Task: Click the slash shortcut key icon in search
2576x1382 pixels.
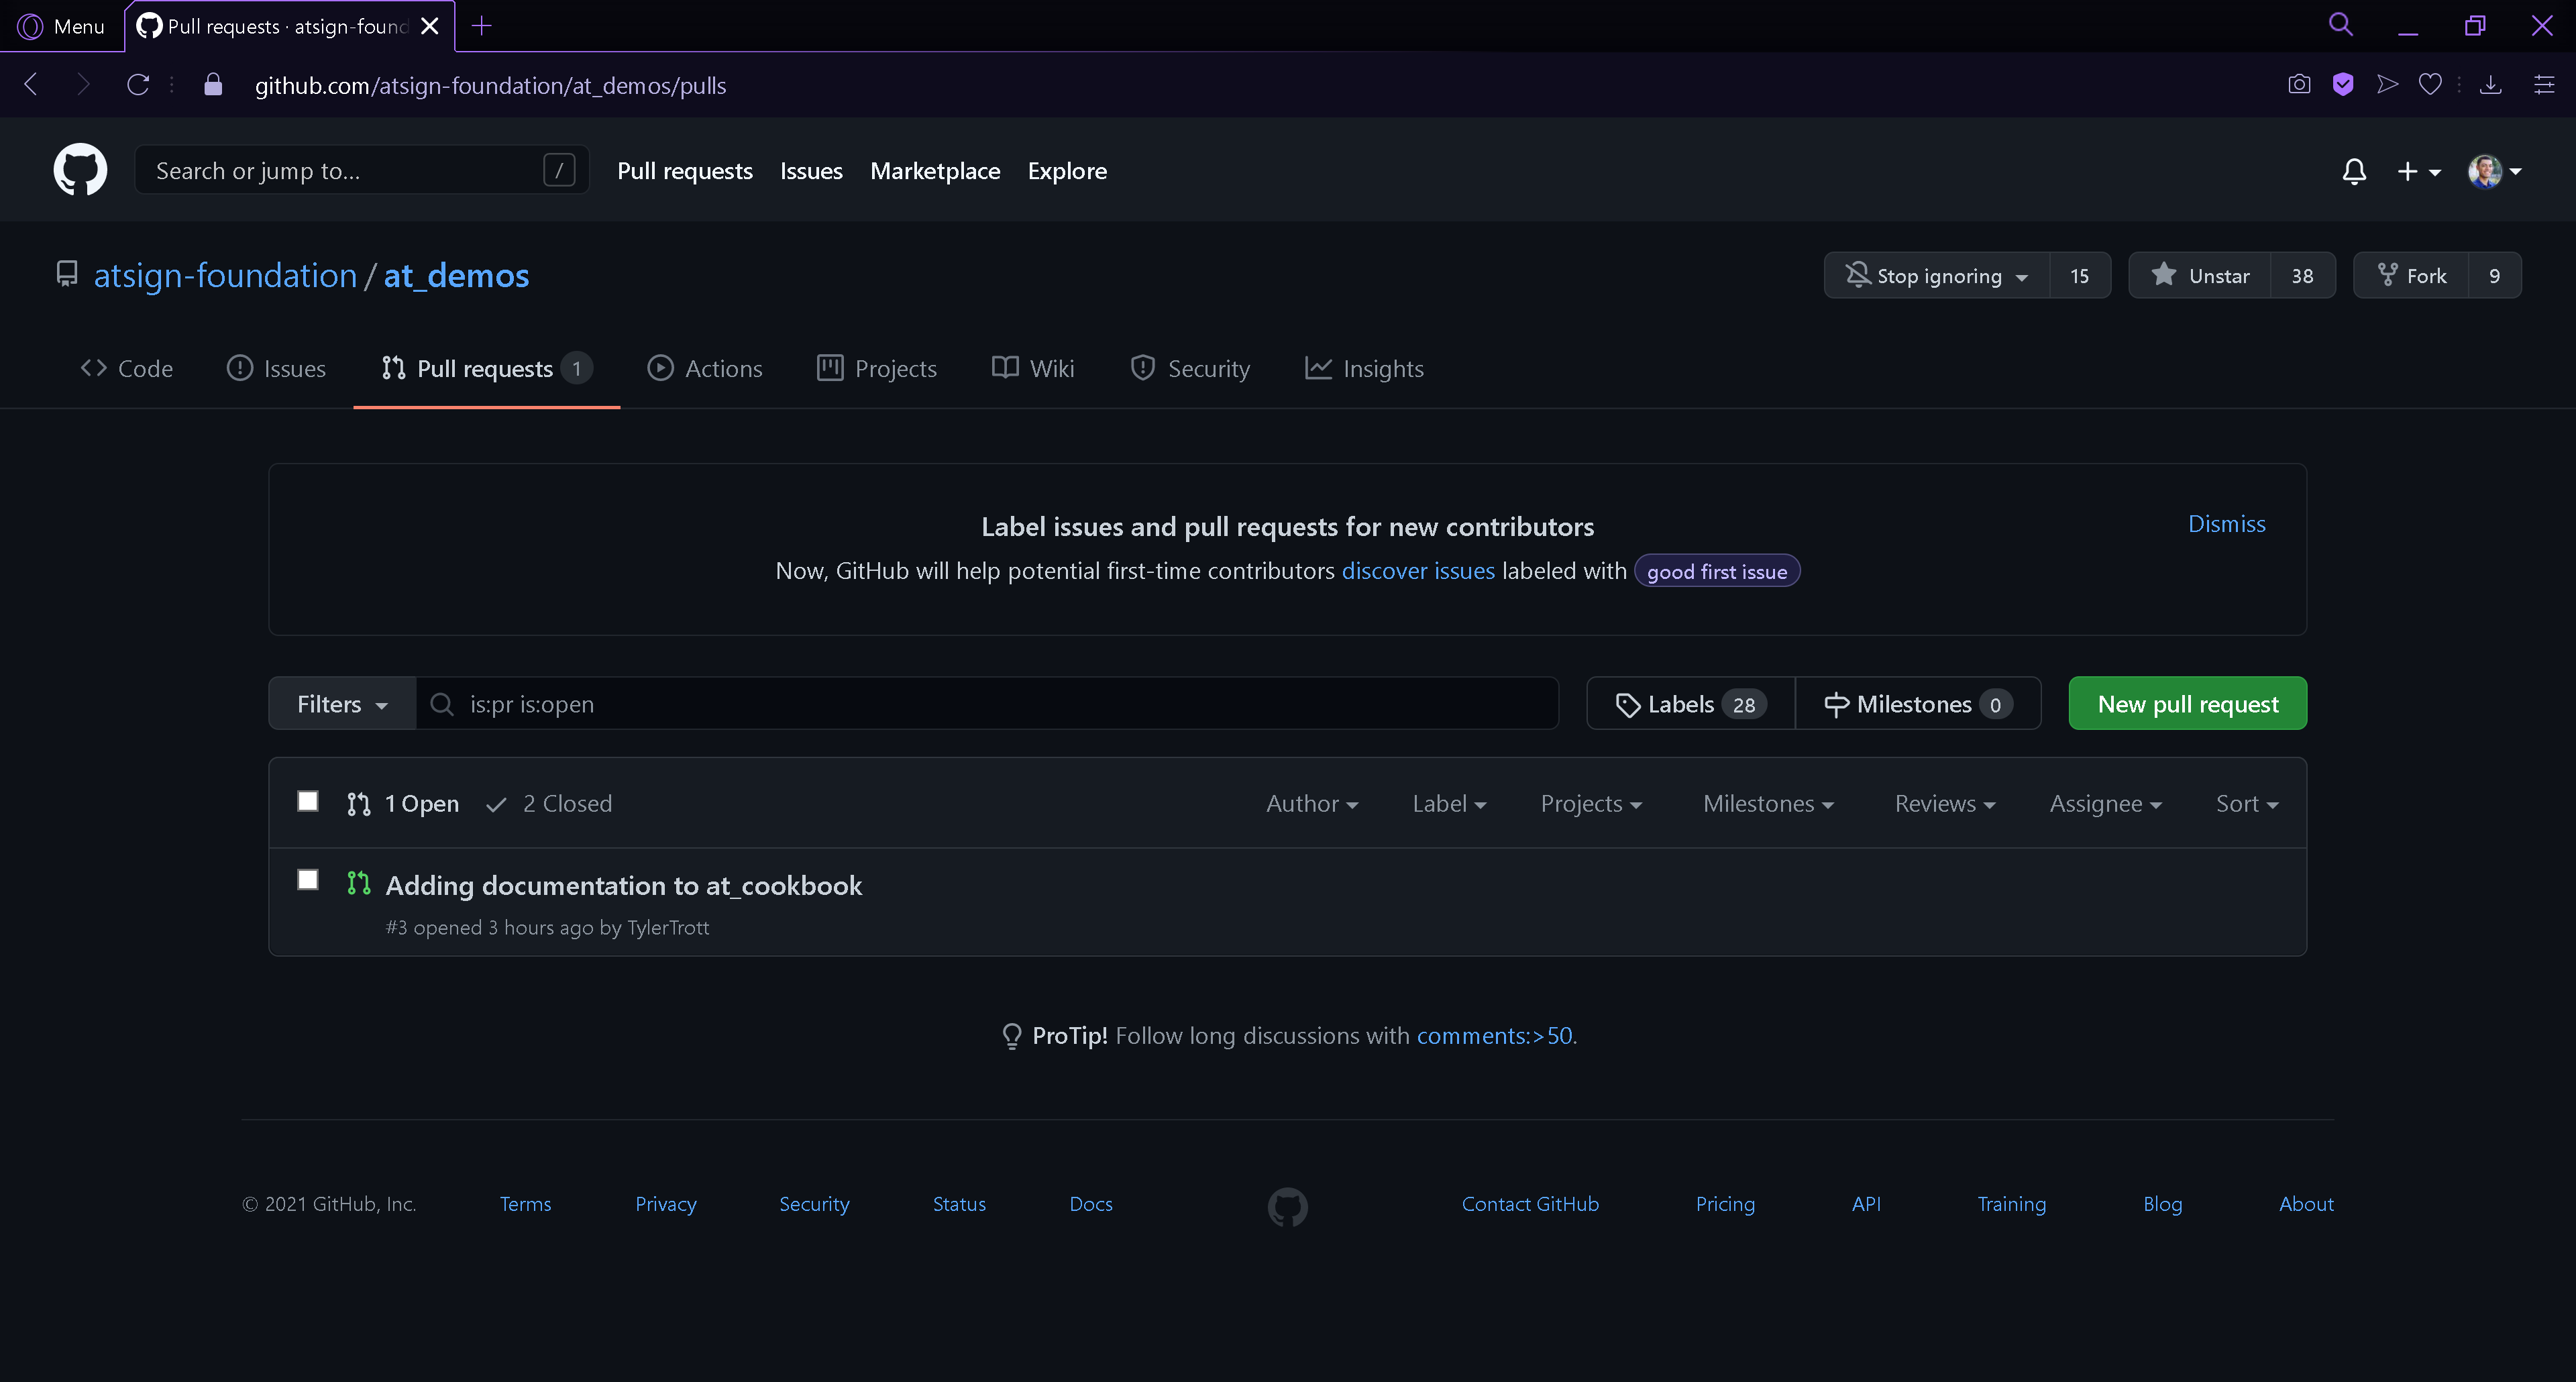Action: pos(559,170)
